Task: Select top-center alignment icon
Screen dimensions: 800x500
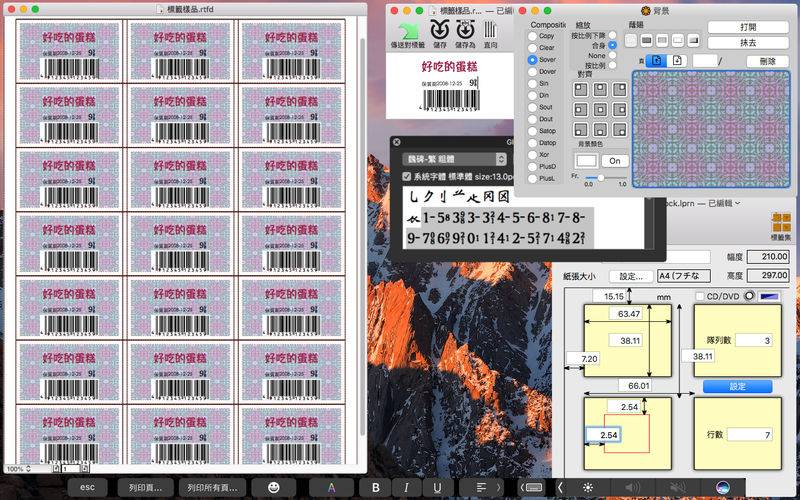Action: click(x=600, y=90)
